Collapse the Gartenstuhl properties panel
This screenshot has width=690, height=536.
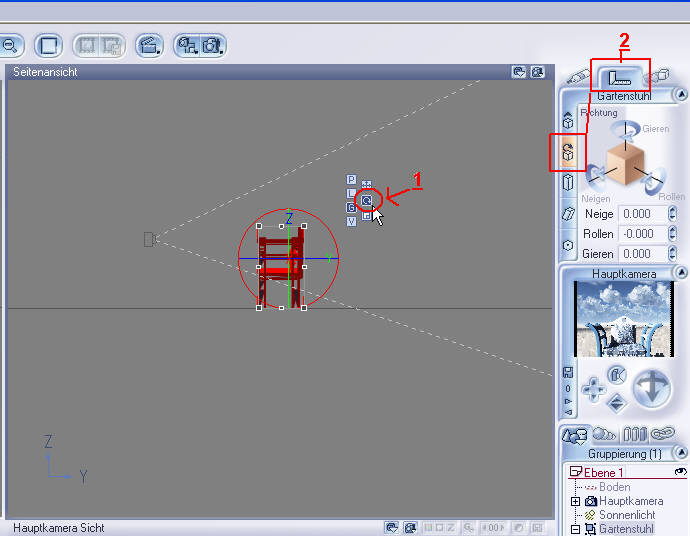[681, 95]
